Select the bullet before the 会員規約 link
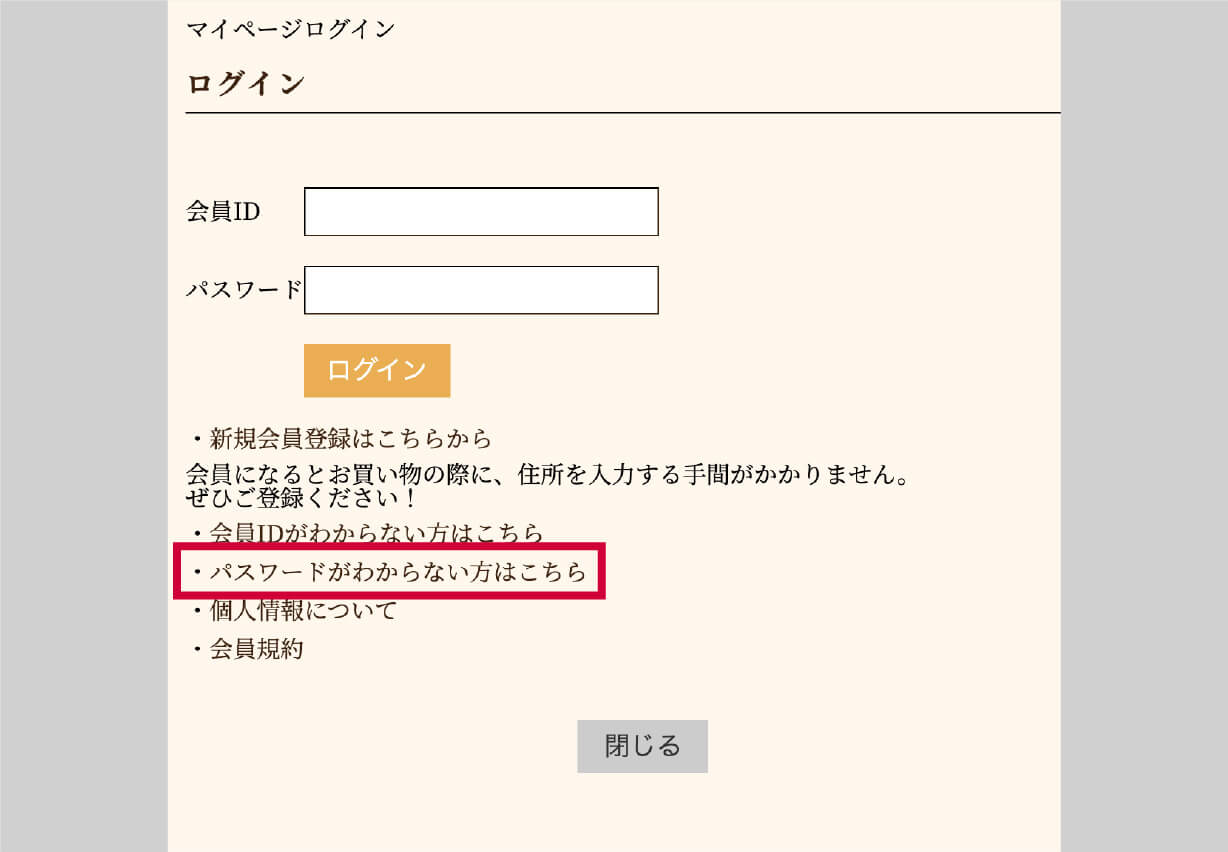This screenshot has width=1228, height=852. pyautogui.click(x=197, y=650)
